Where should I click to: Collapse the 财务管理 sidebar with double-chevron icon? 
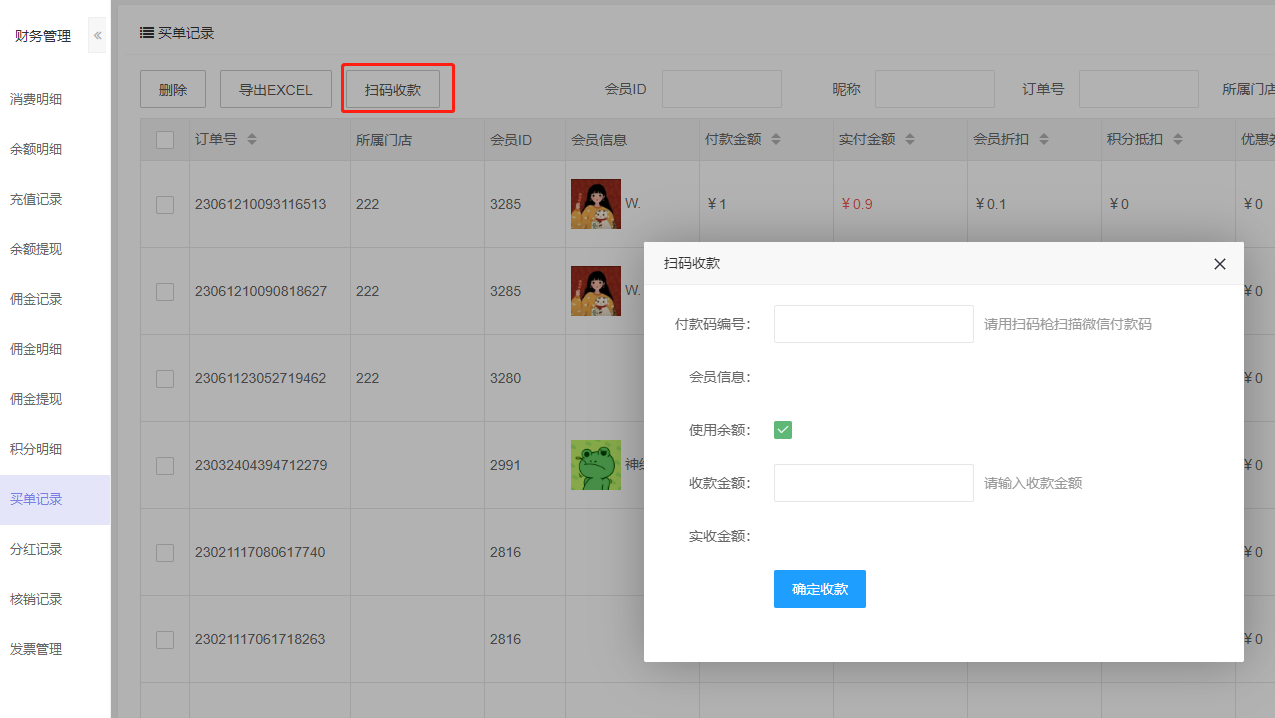click(97, 36)
